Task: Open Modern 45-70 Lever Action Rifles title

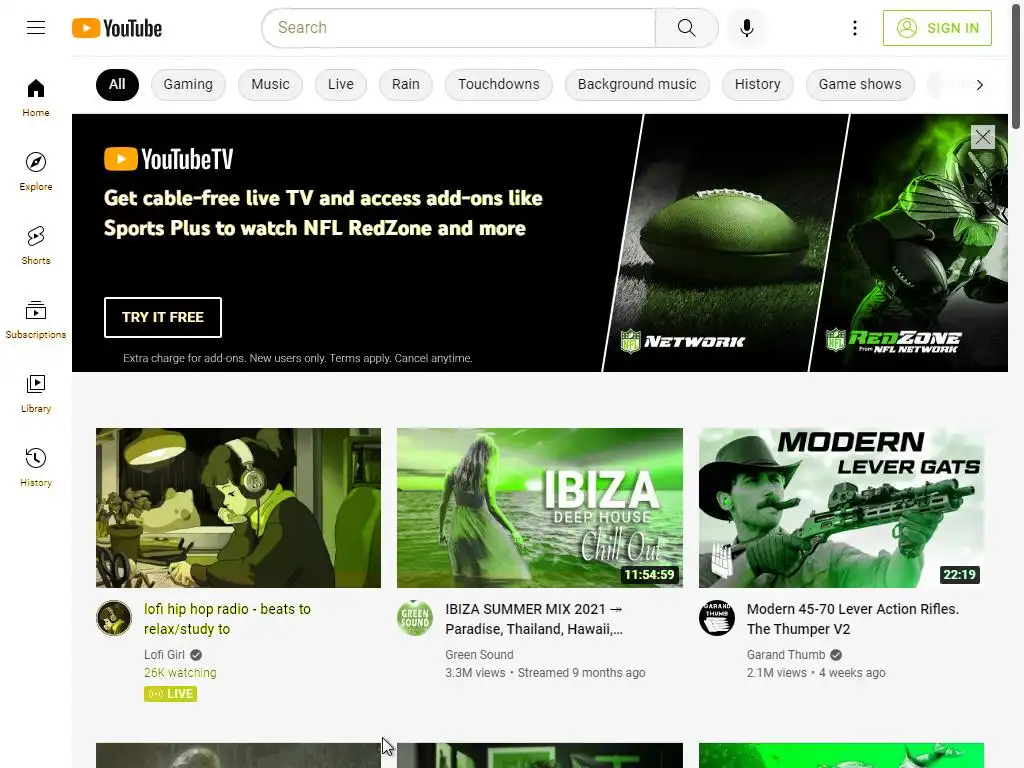Action: pos(853,619)
